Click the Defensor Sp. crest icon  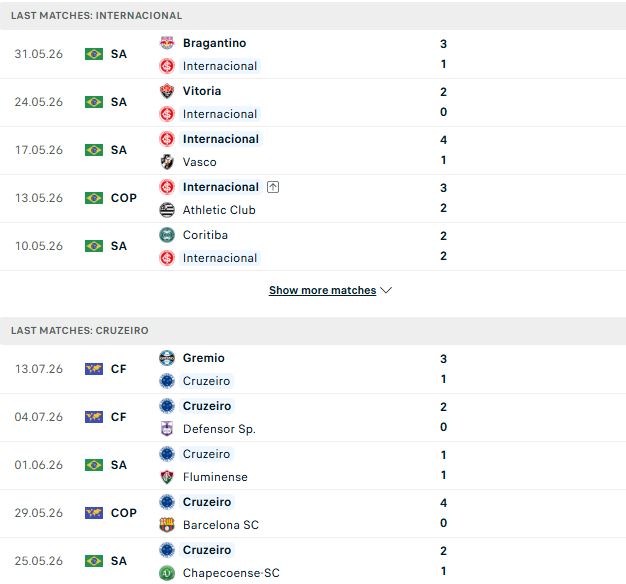167,429
